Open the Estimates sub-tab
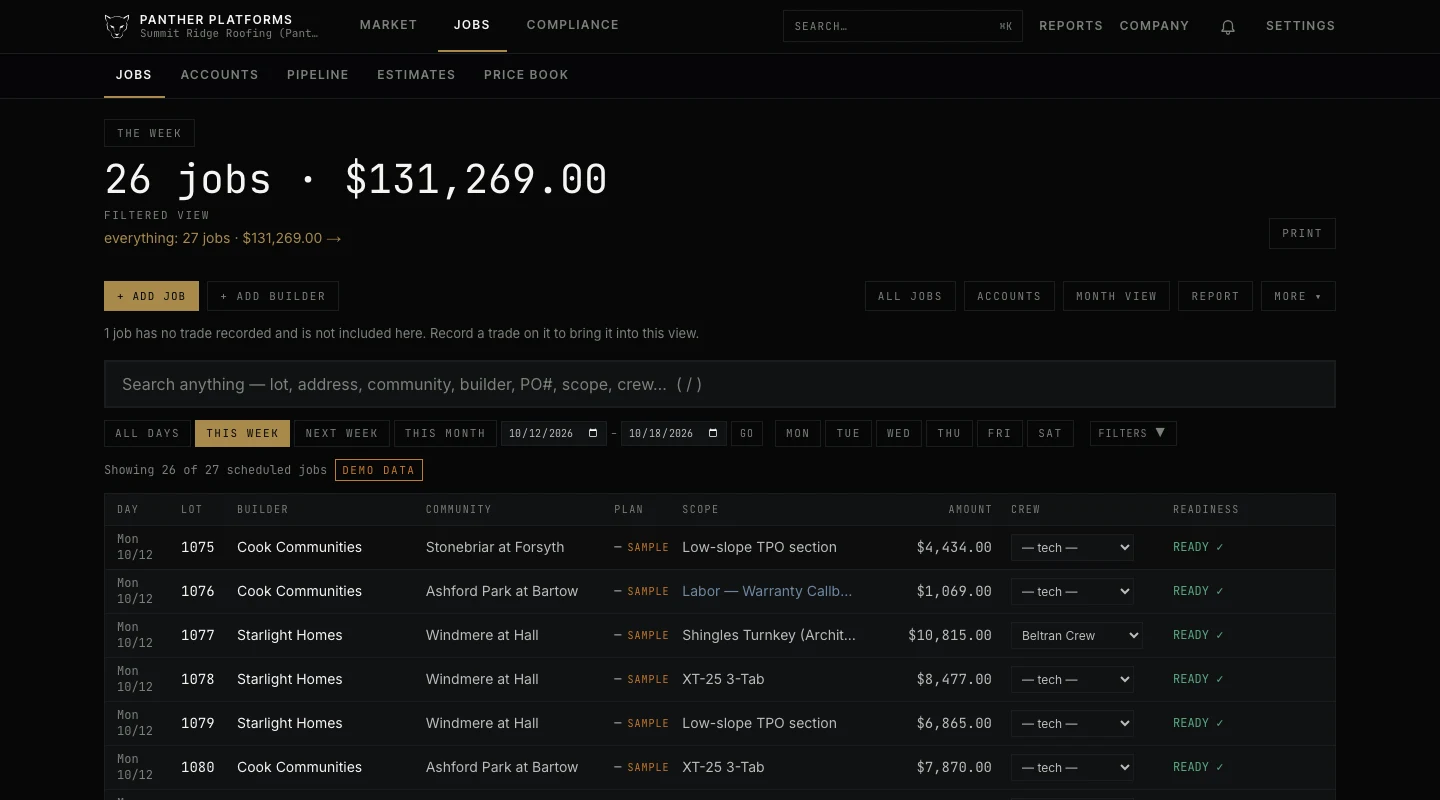 tap(416, 75)
